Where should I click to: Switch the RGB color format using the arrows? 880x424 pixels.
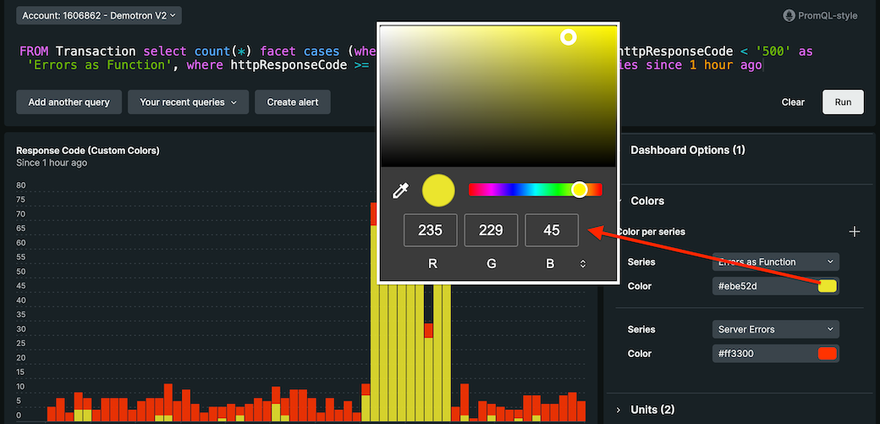(x=583, y=264)
